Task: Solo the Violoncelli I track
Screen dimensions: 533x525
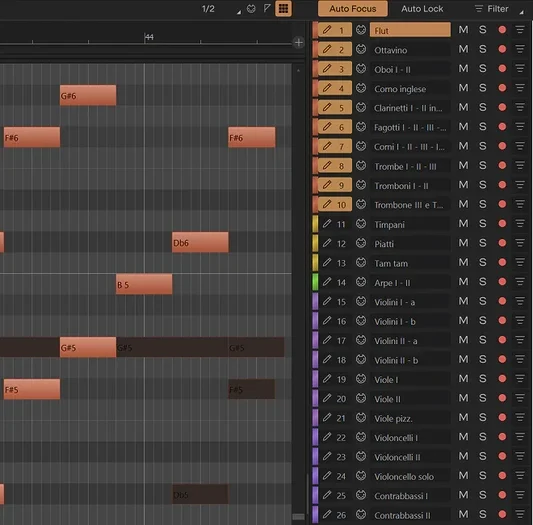Action: click(x=482, y=437)
